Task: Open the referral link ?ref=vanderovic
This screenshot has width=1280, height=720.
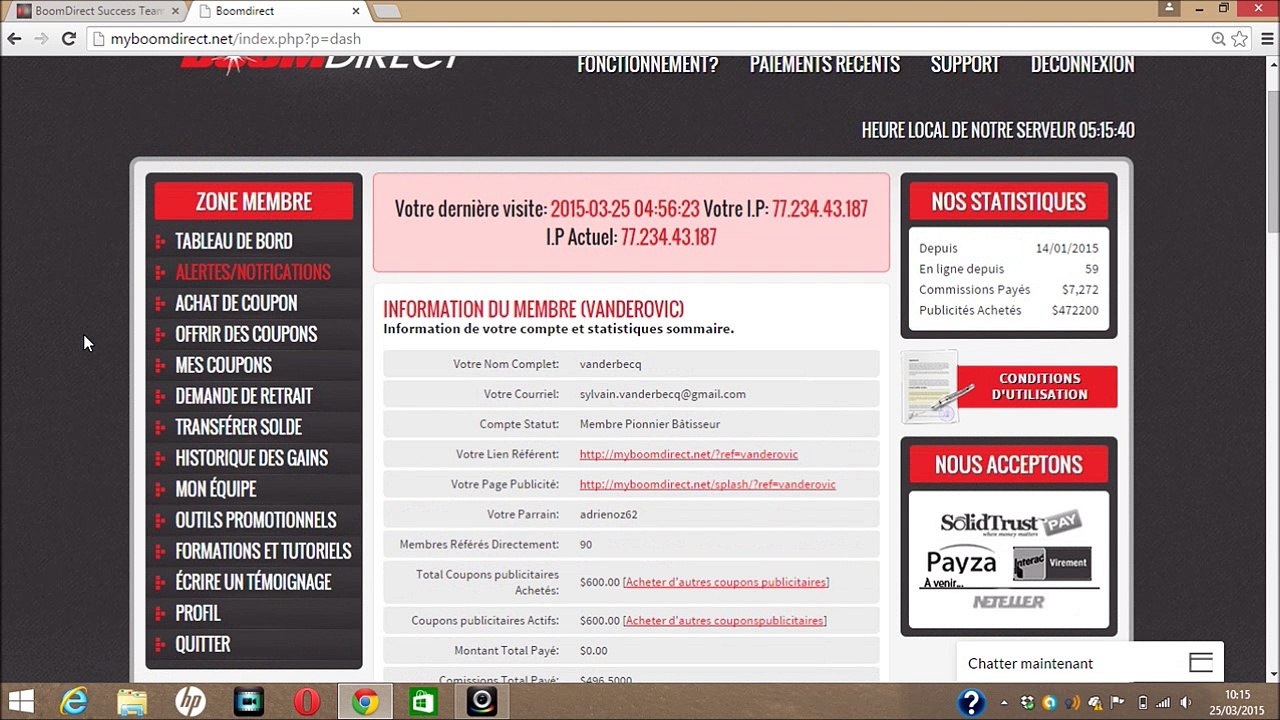Action: [689, 454]
